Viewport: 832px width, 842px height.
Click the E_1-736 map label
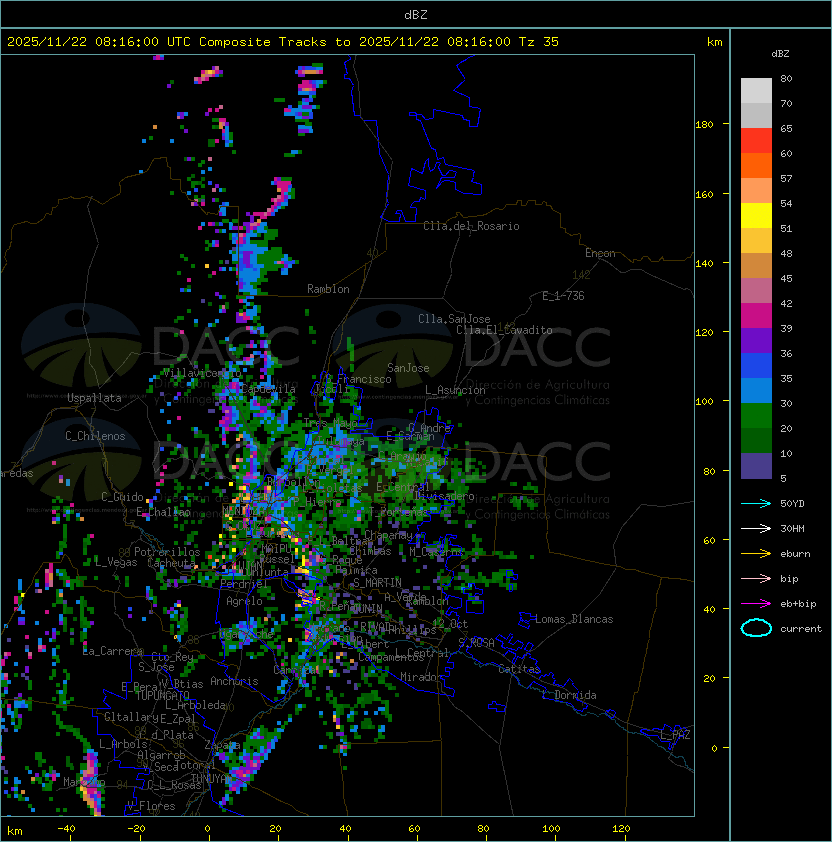[563, 296]
